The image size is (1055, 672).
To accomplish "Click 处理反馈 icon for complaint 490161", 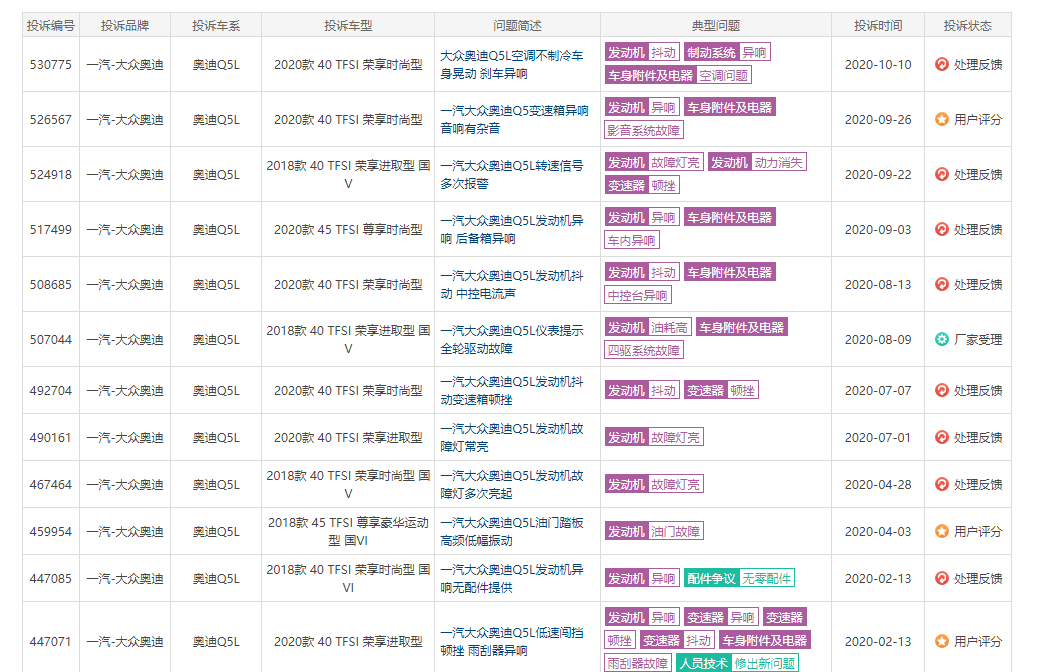I will pyautogui.click(x=941, y=437).
